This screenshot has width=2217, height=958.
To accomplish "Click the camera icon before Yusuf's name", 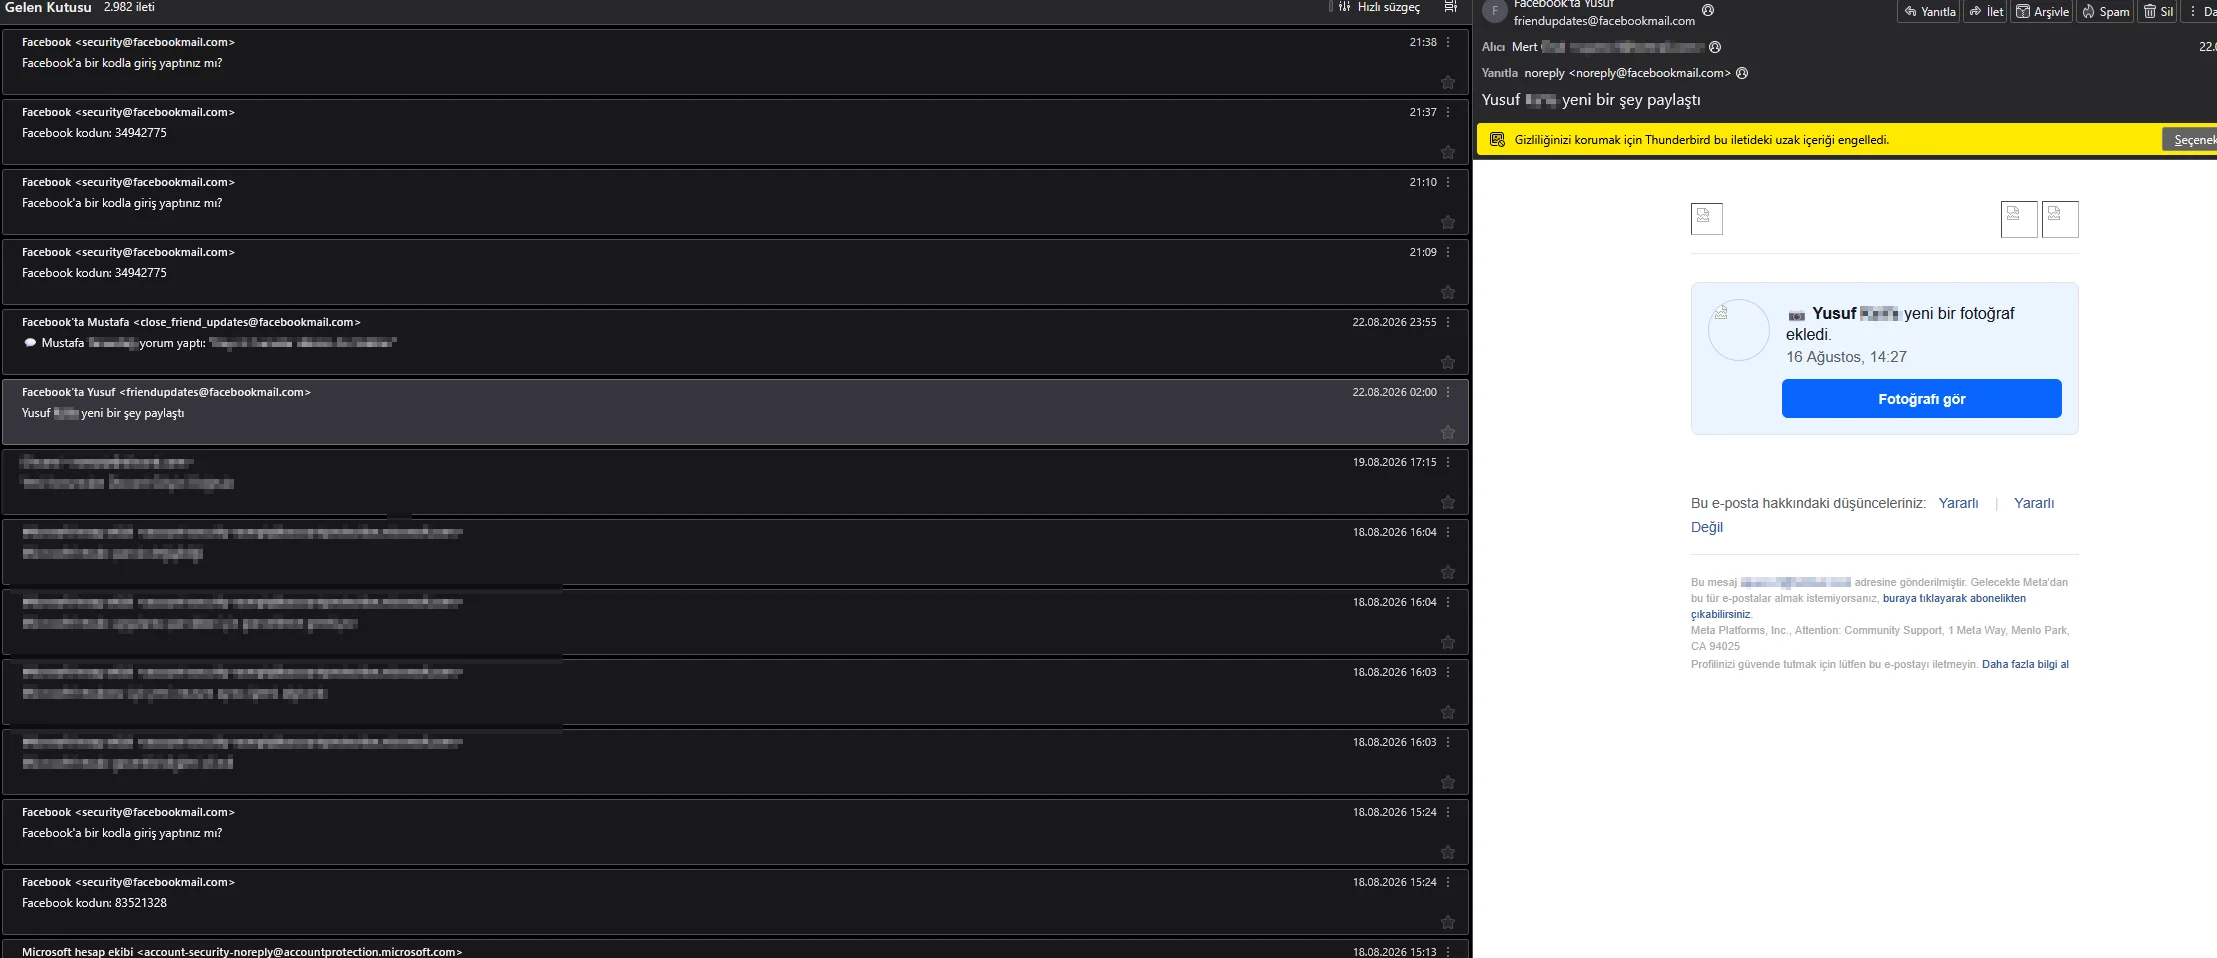I will pyautogui.click(x=1797, y=315).
